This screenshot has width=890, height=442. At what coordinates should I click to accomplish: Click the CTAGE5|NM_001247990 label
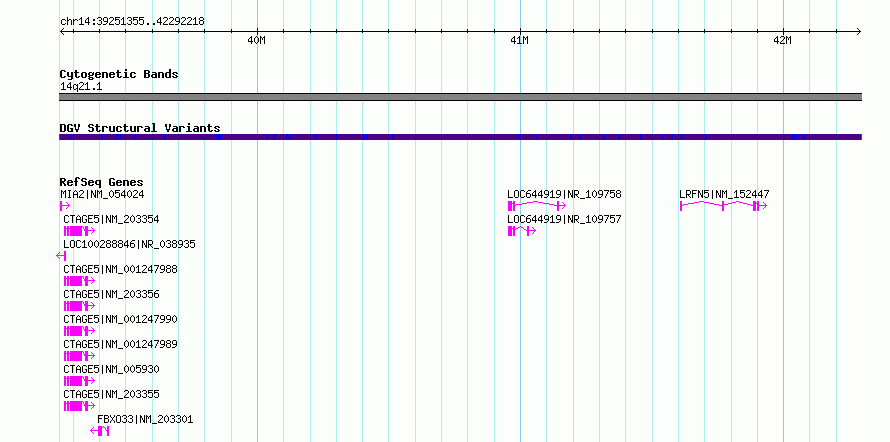pos(120,319)
